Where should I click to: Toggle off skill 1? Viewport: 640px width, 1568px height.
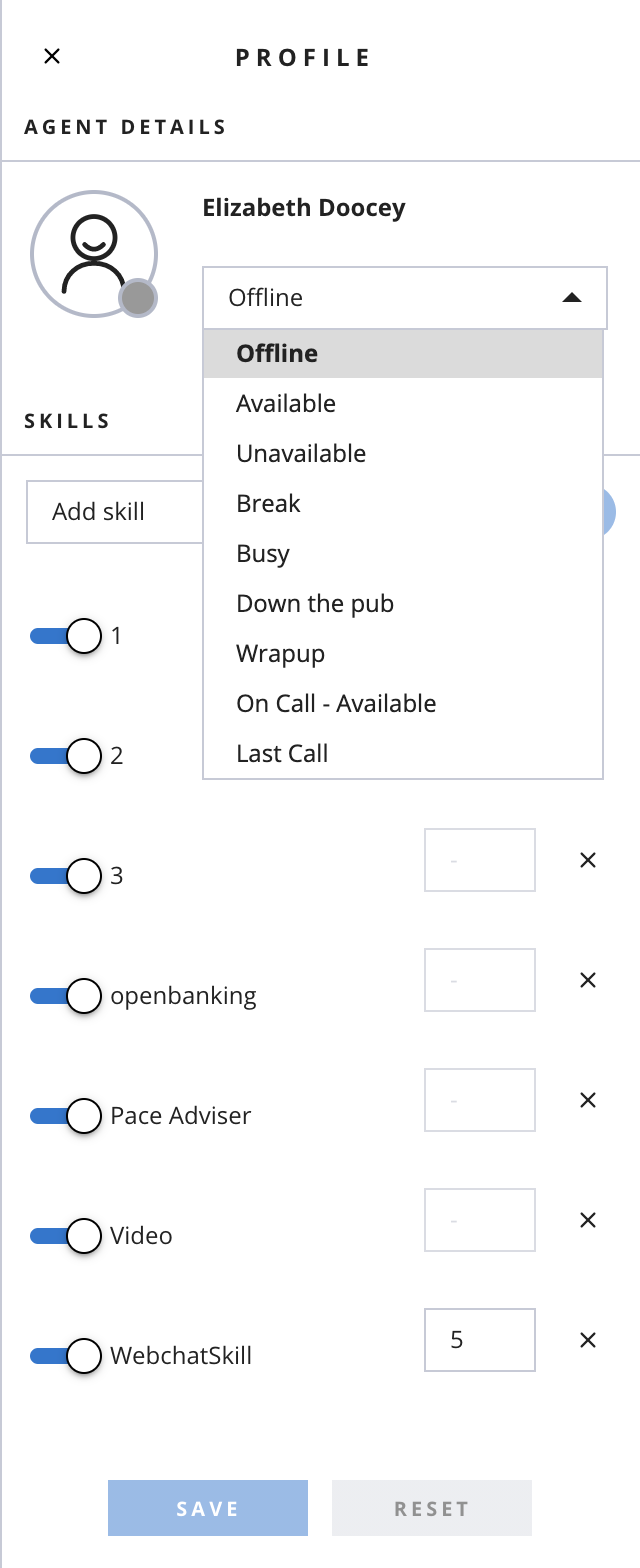click(66, 636)
